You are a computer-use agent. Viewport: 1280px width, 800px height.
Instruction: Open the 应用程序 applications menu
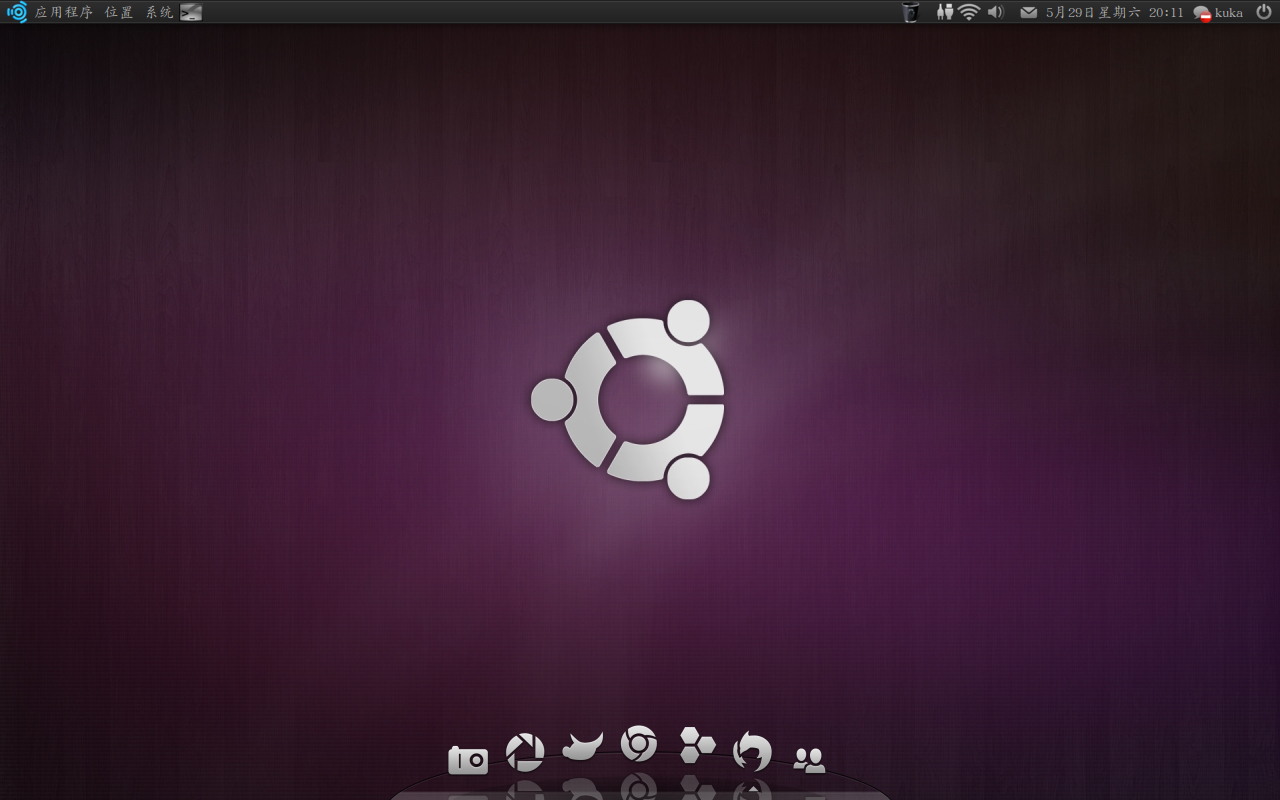tap(64, 12)
